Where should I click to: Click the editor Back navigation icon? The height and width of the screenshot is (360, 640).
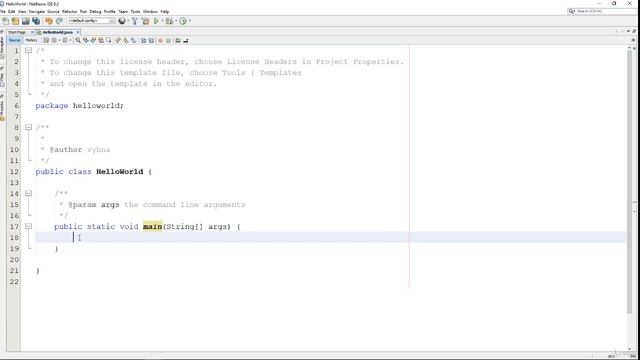point(54,40)
